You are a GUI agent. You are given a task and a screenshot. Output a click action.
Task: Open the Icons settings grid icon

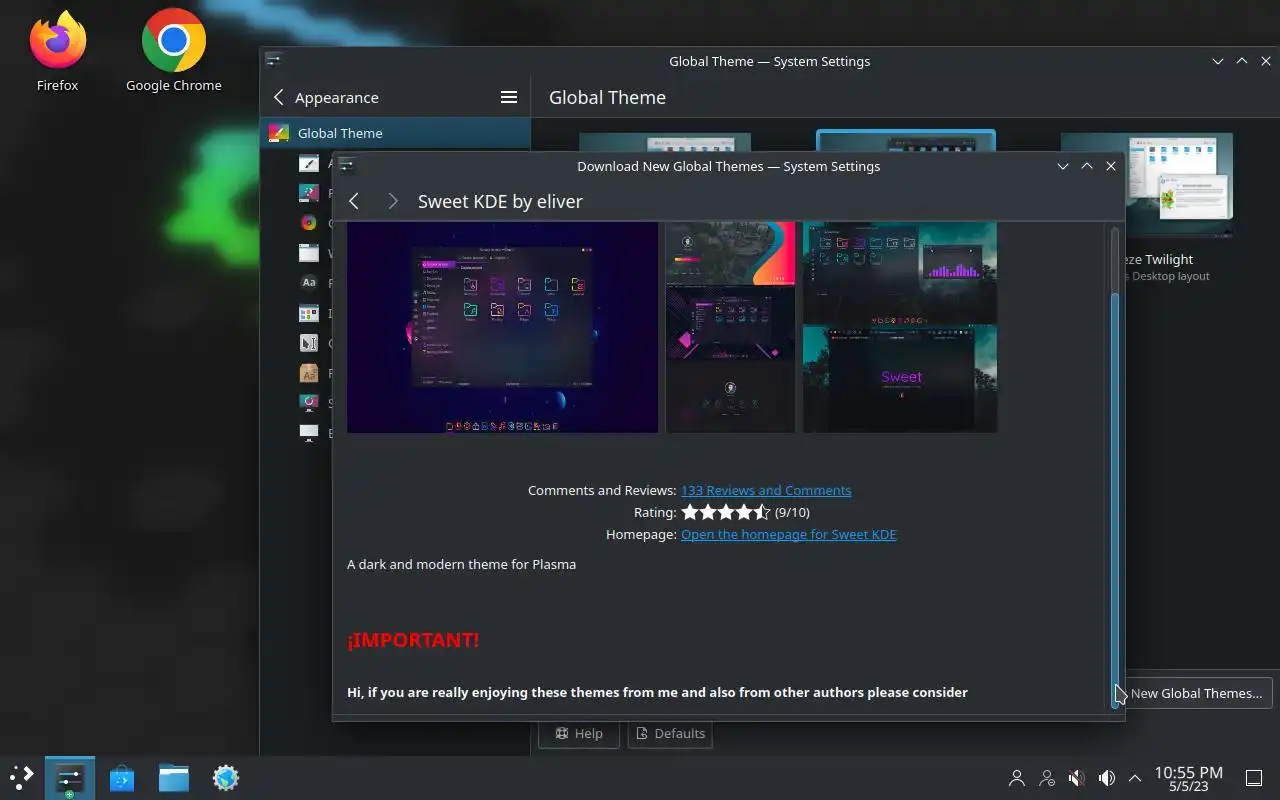[x=309, y=313]
